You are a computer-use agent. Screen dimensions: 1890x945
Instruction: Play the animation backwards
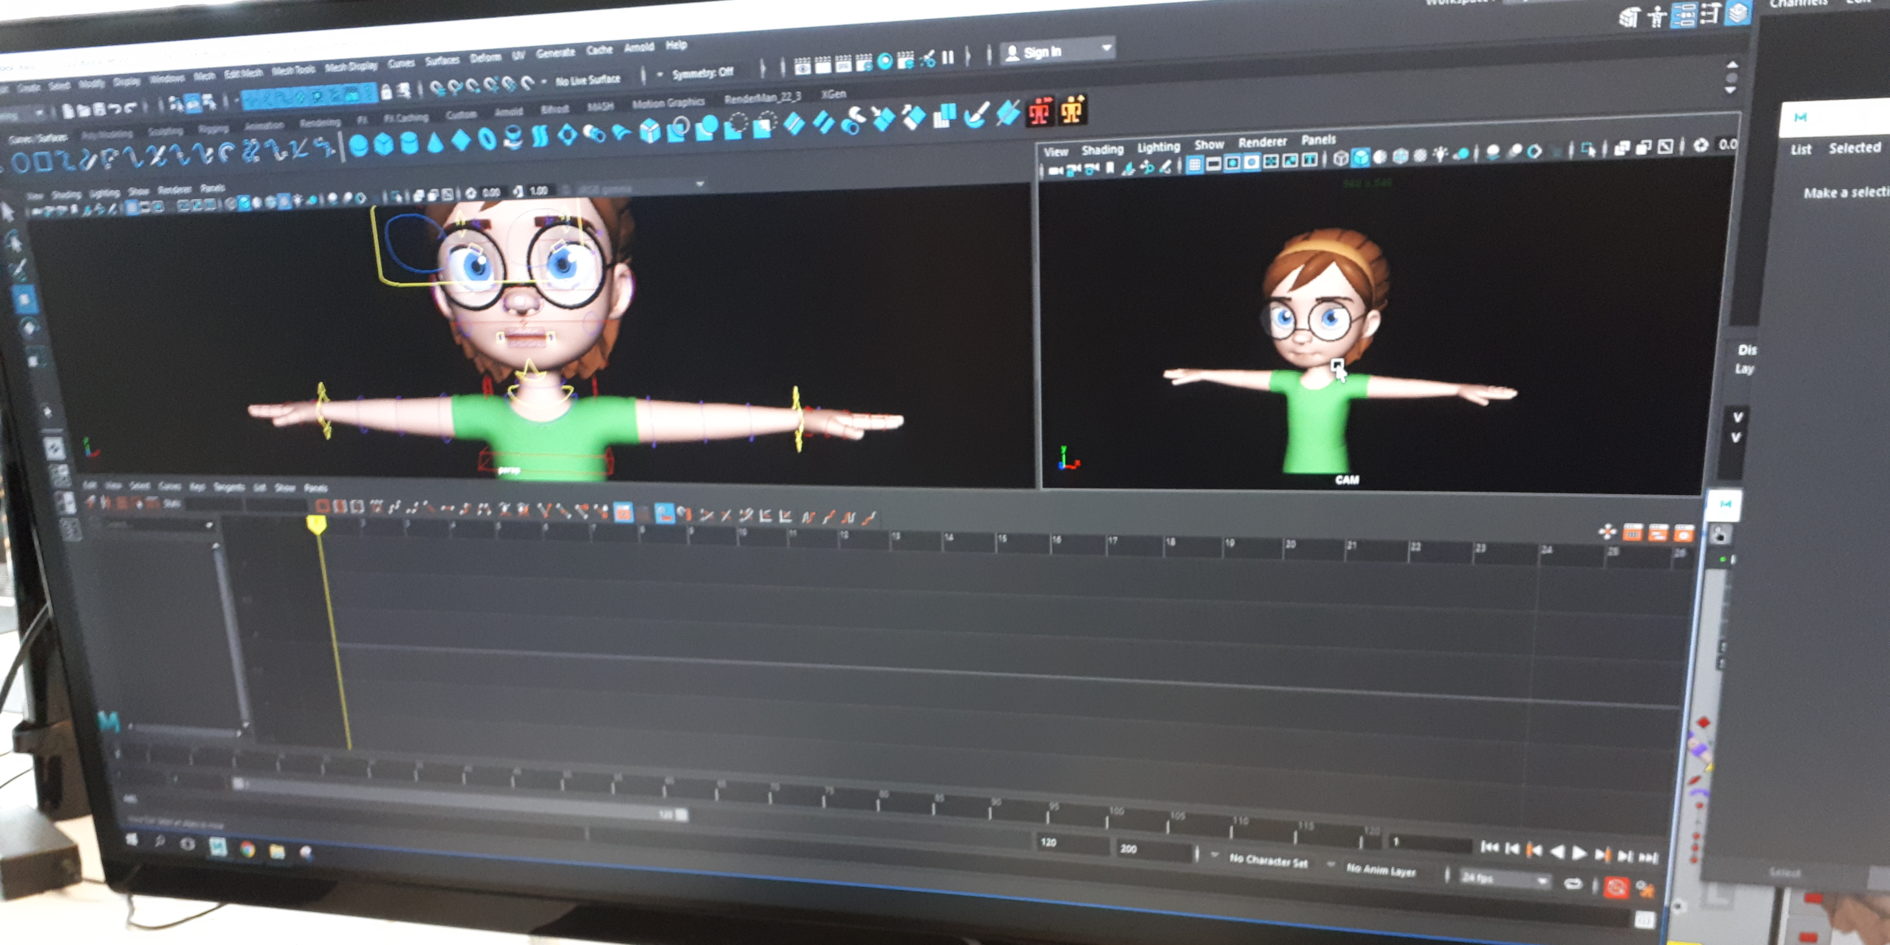[1557, 852]
